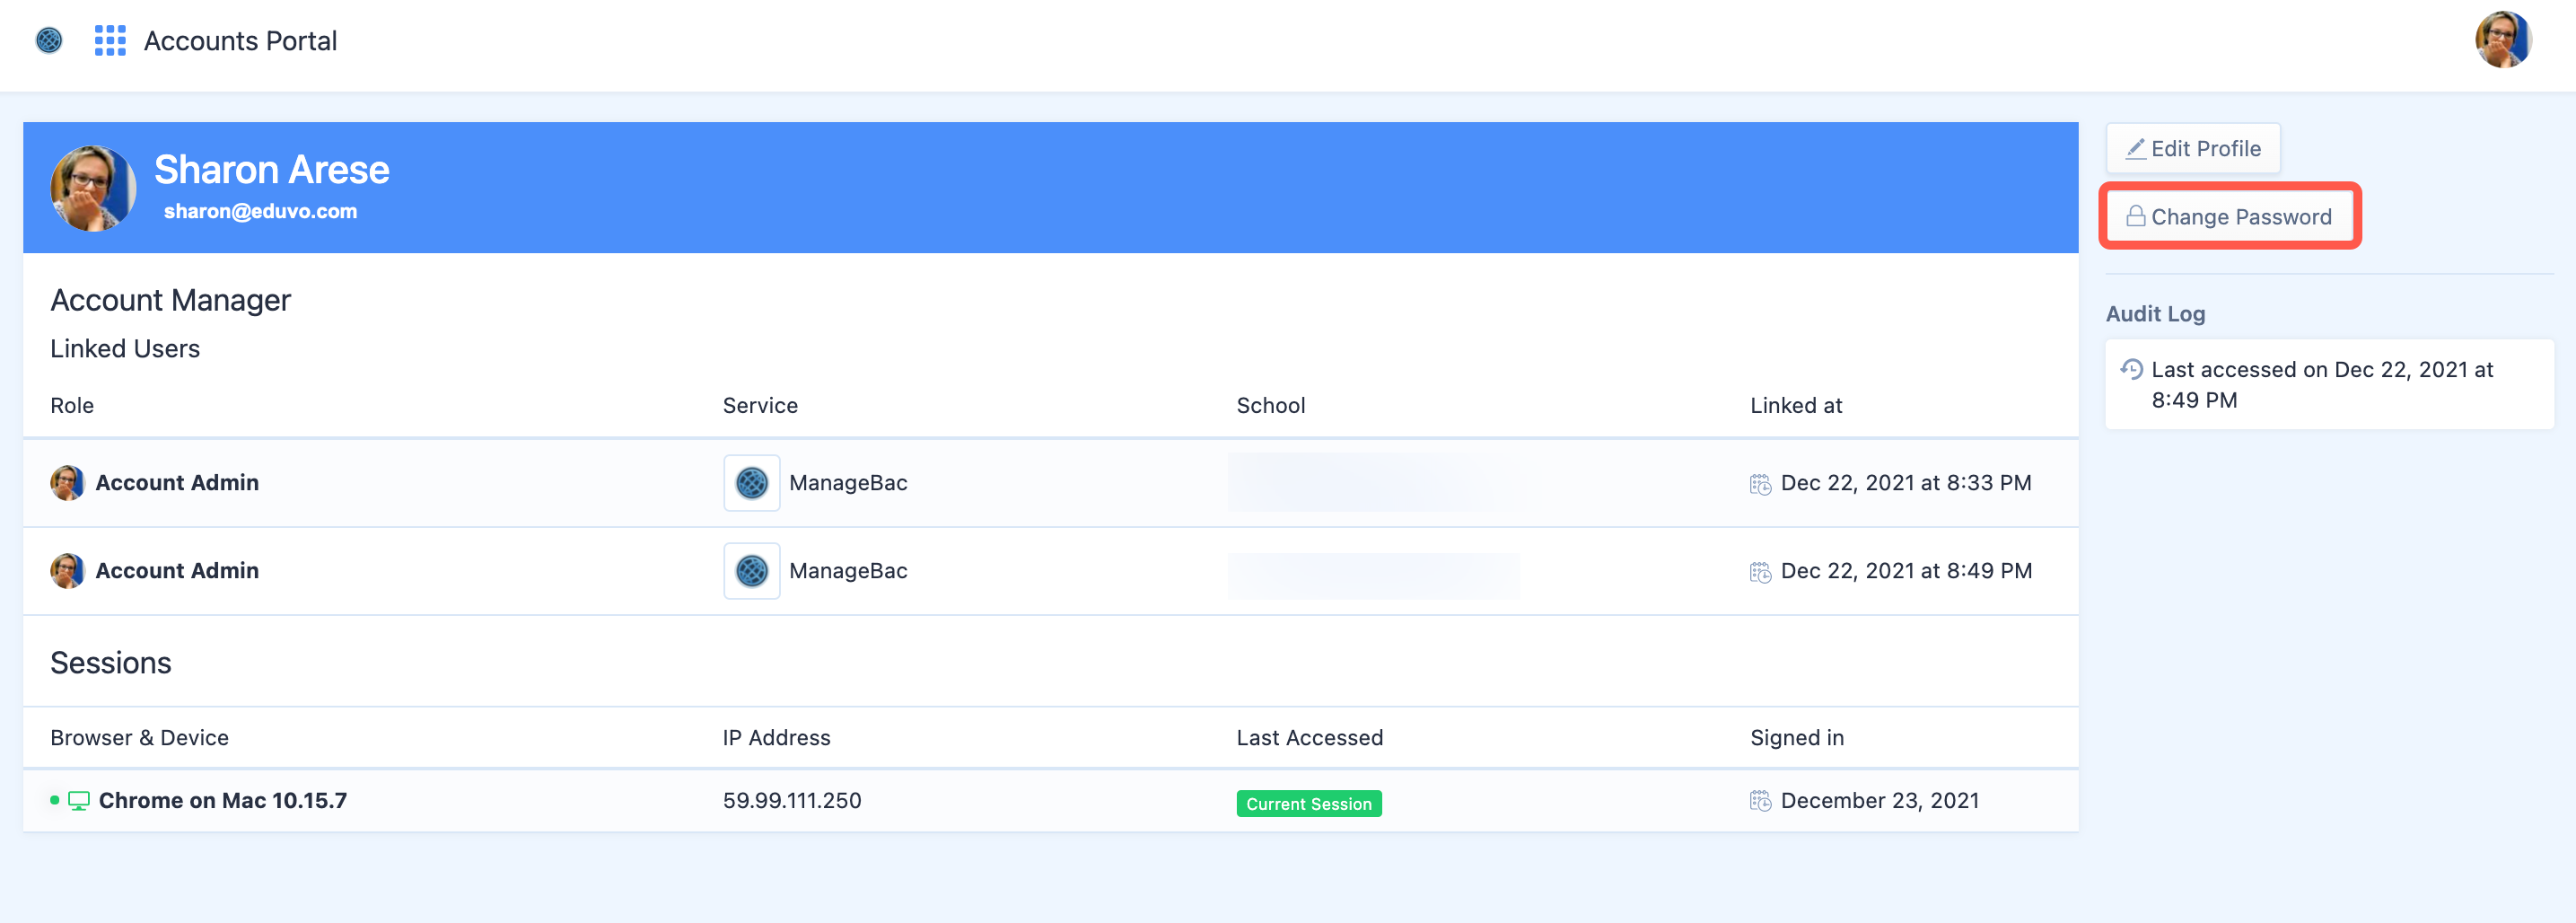This screenshot has width=2576, height=923.
Task: Click avatar of Account Admin linked 8:49 PM
Action: click(x=67, y=571)
